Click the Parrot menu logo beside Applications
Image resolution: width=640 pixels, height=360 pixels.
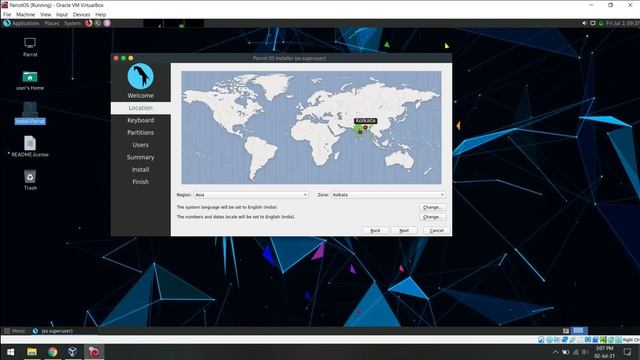point(7,23)
